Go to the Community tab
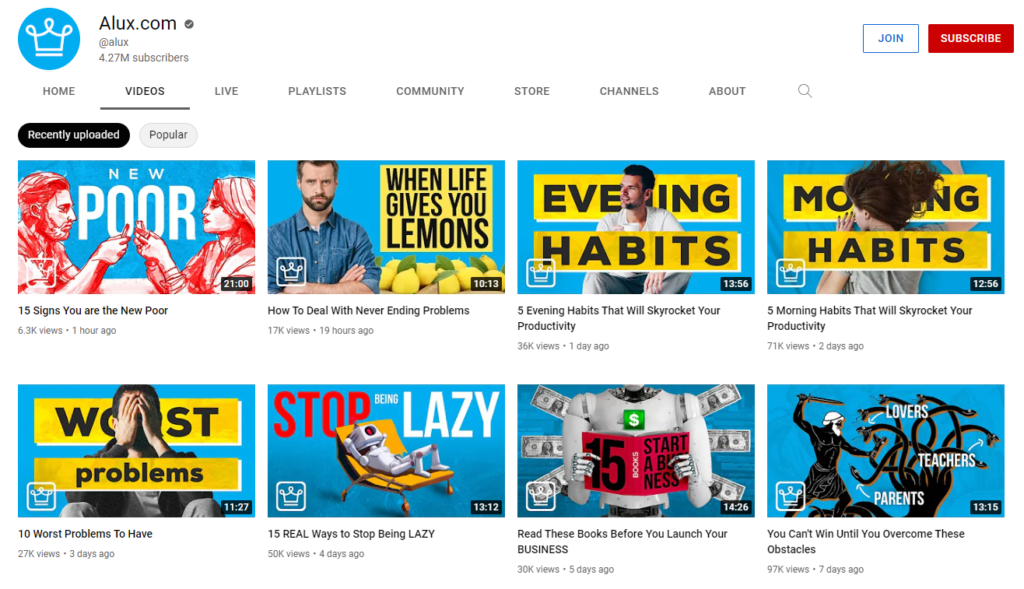This screenshot has width=1024, height=589. [x=430, y=91]
